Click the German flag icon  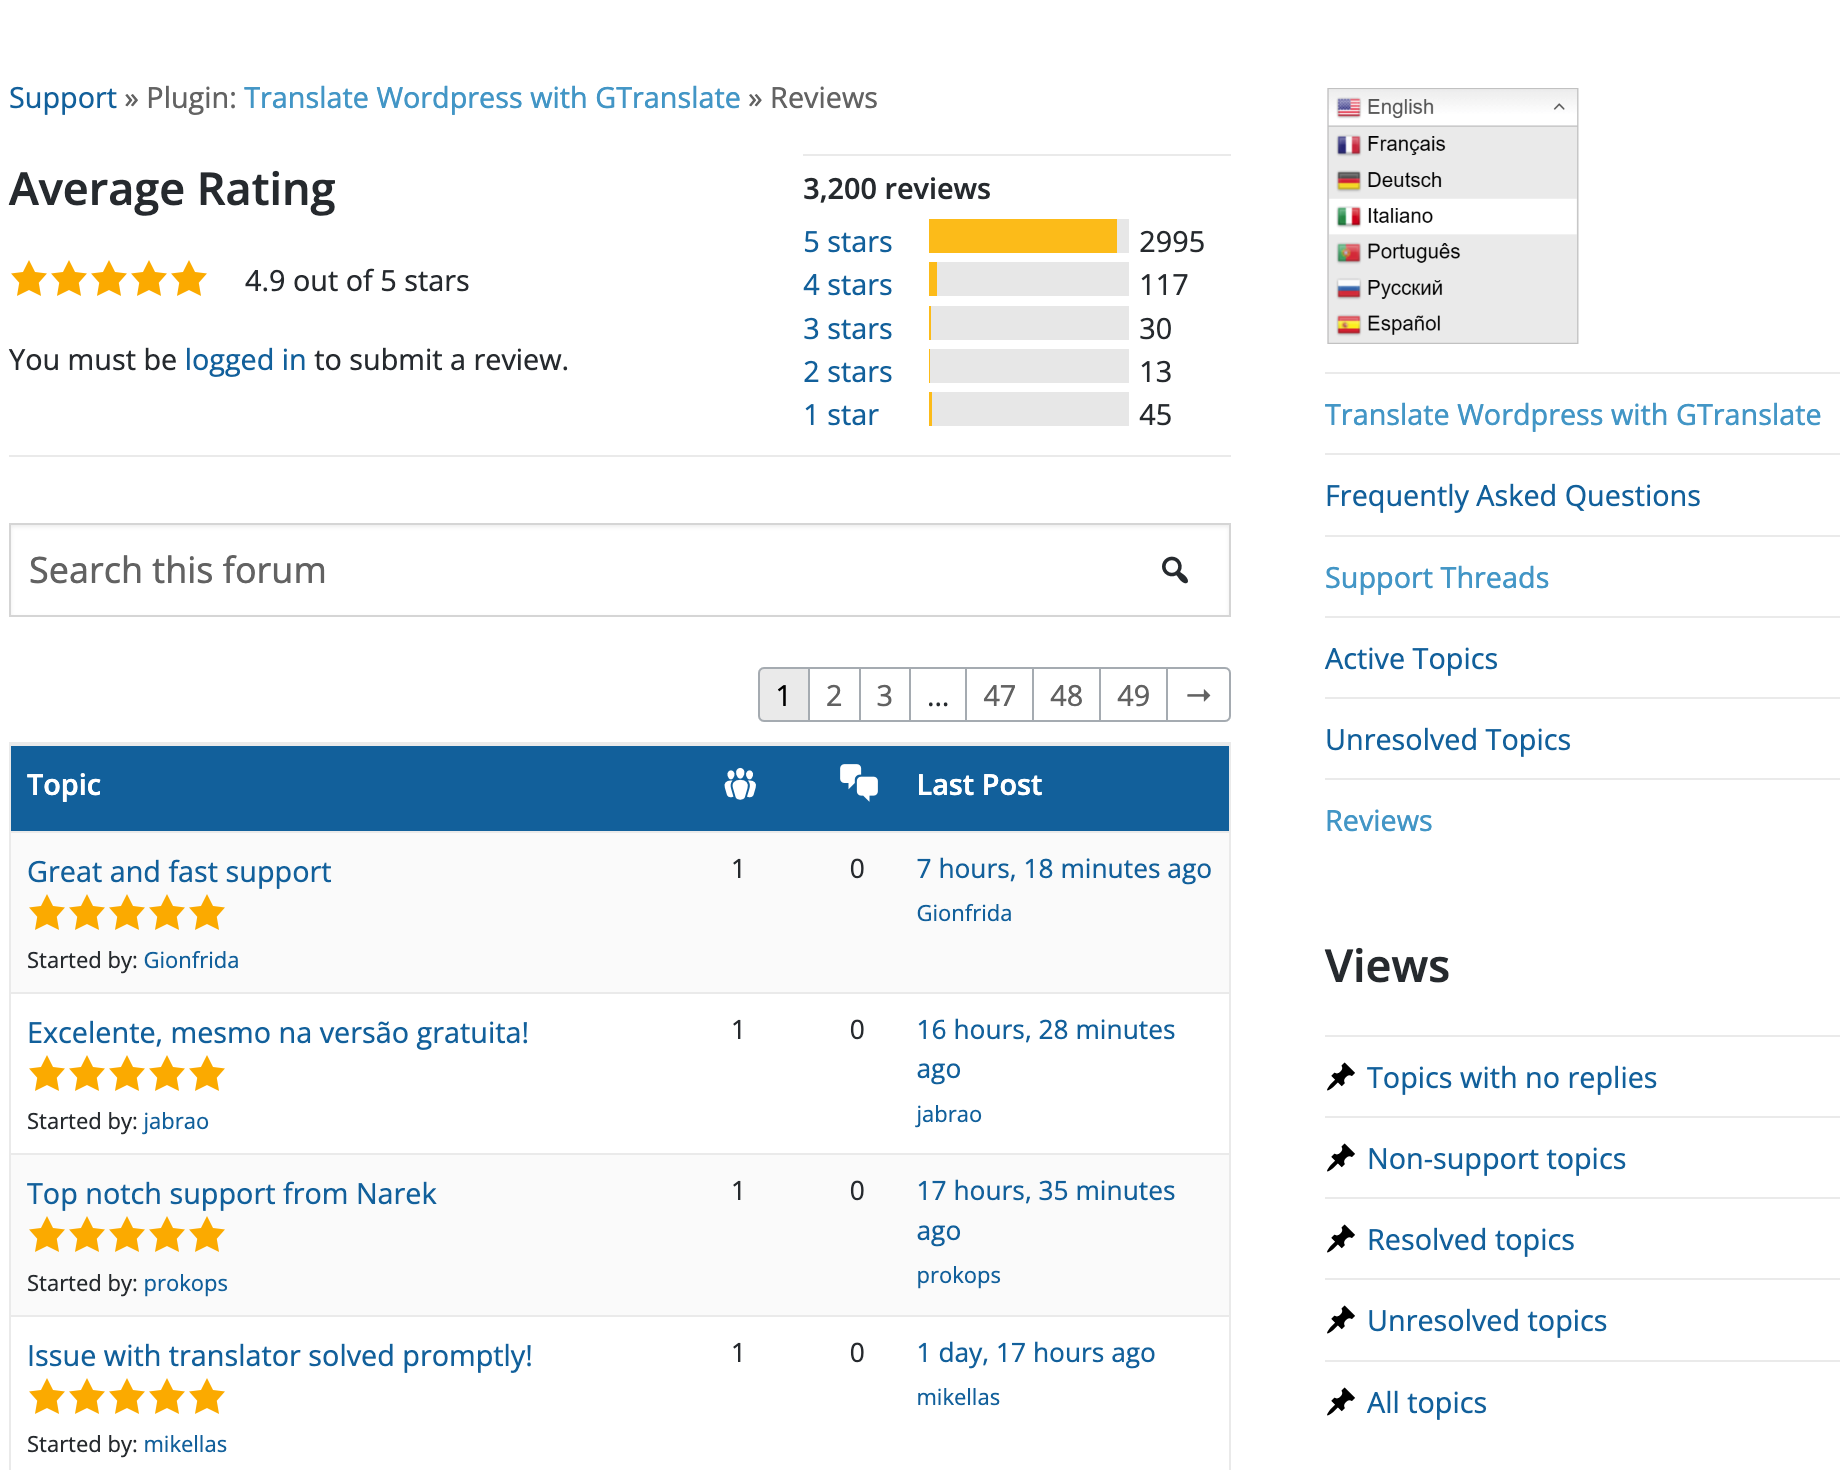click(x=1349, y=180)
